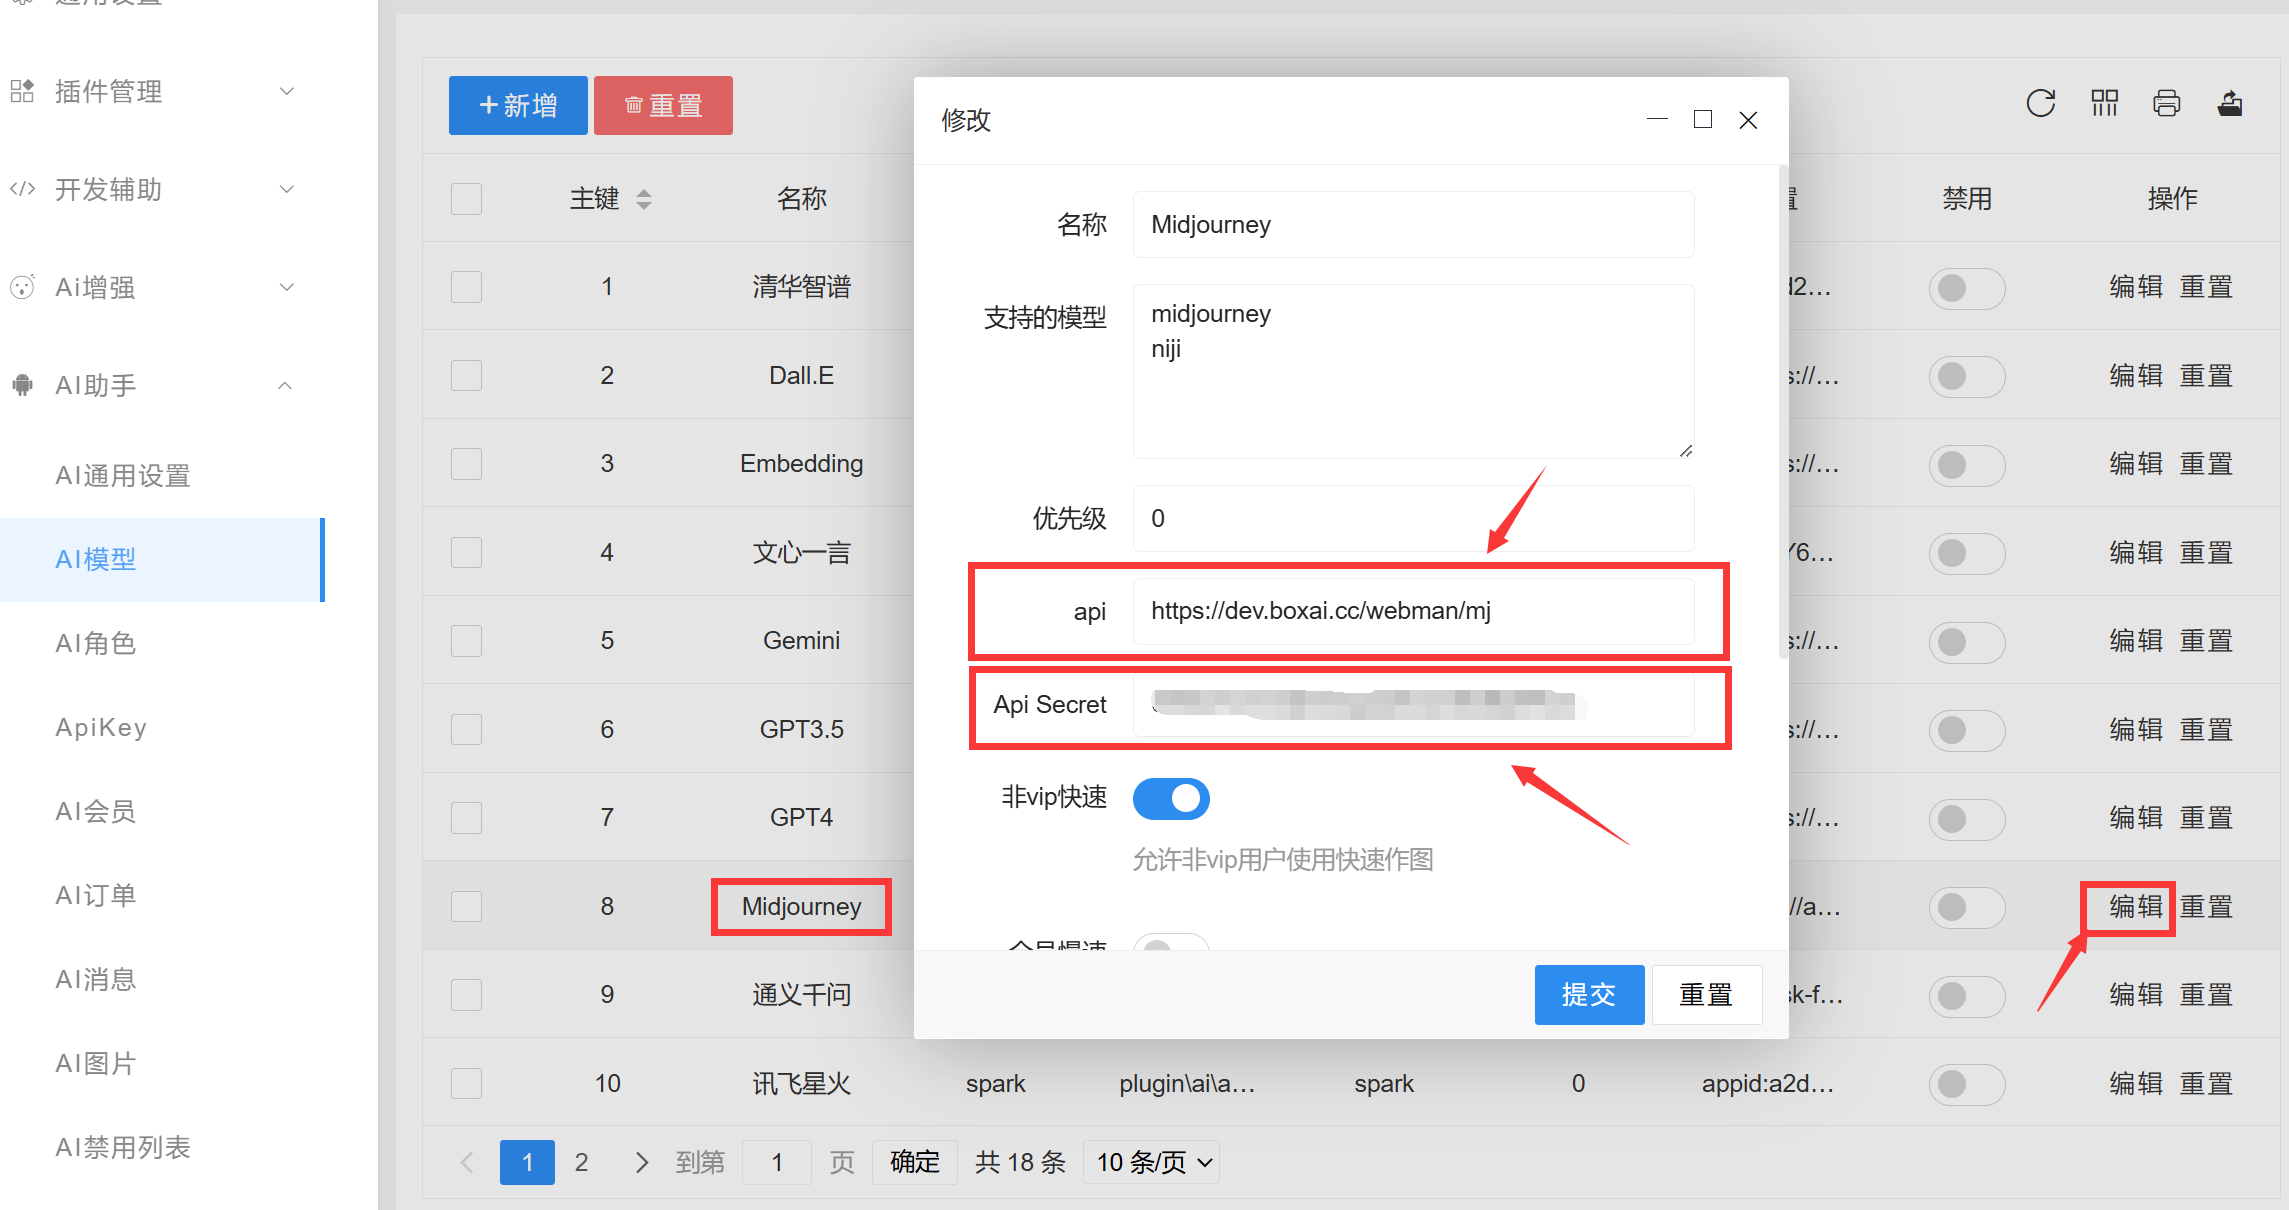The image size is (2289, 1210).
Task: Click the 讯飞星火 name cell
Action: click(x=801, y=1083)
